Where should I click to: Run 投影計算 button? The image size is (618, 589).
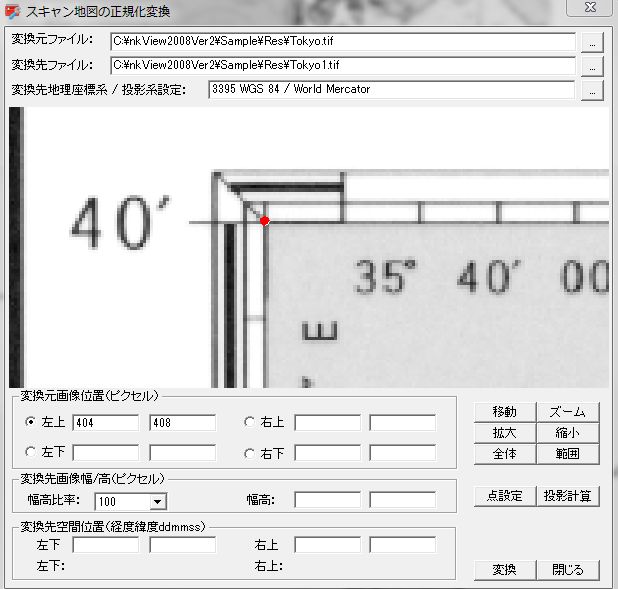point(567,495)
